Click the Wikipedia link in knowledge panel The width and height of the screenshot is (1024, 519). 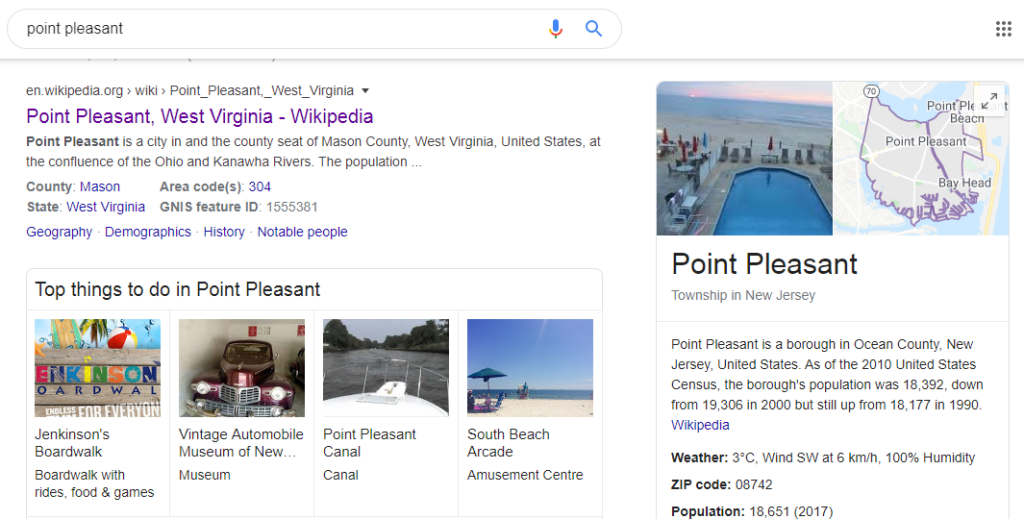pos(700,425)
